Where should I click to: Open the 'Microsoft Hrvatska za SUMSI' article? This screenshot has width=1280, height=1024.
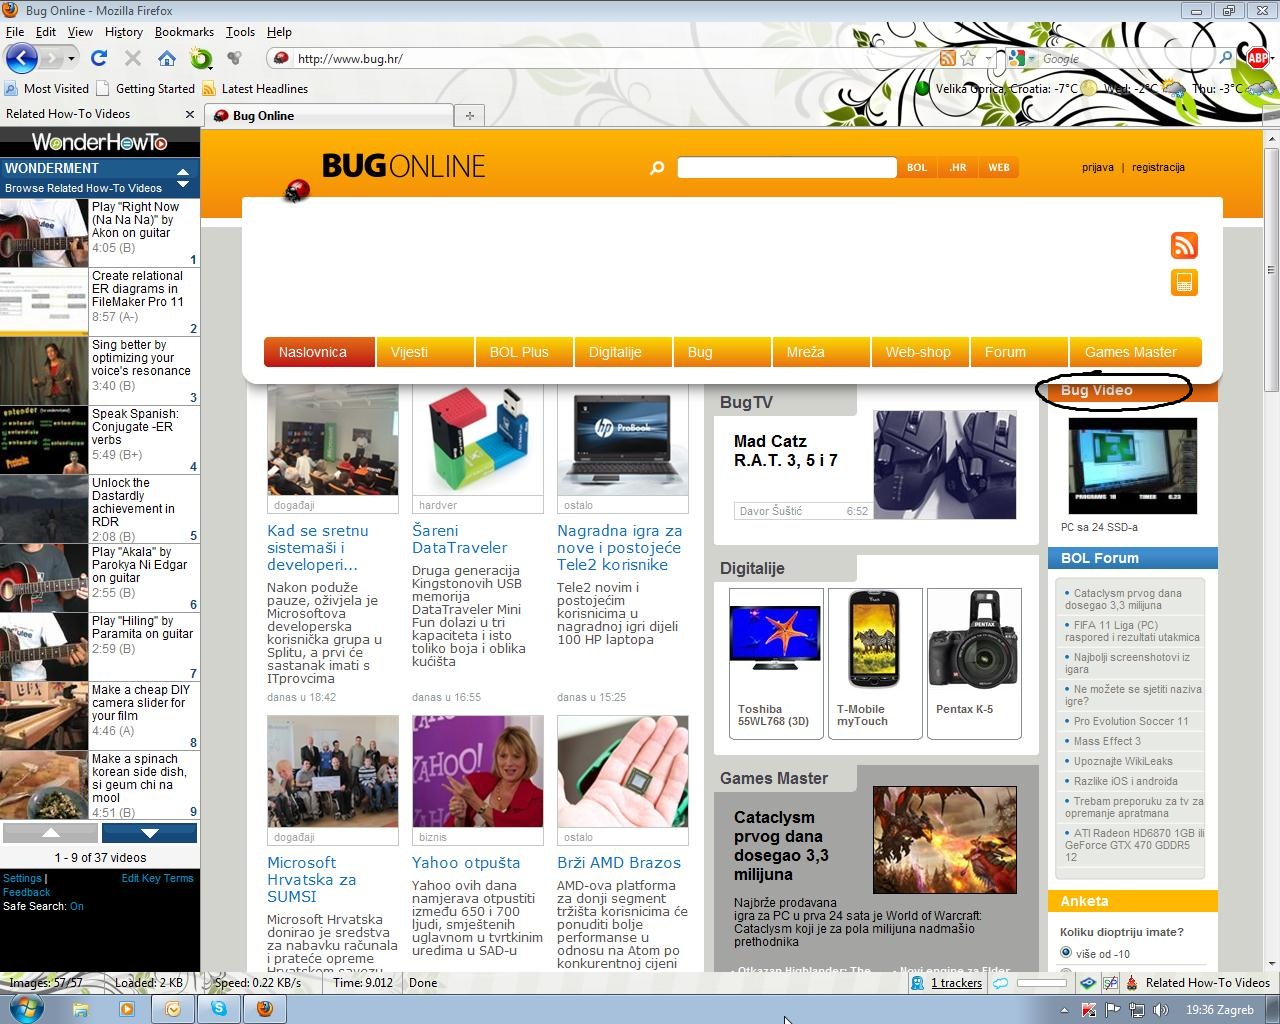click(x=311, y=880)
